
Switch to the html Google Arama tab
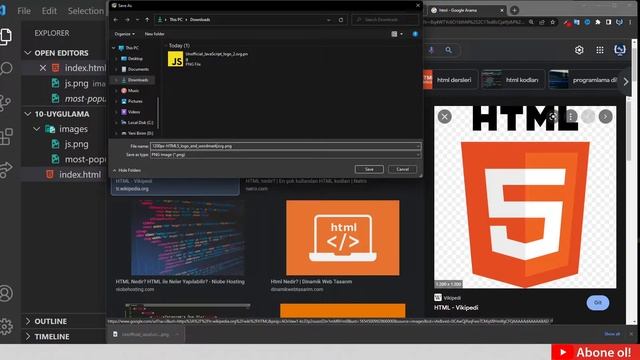click(466, 10)
